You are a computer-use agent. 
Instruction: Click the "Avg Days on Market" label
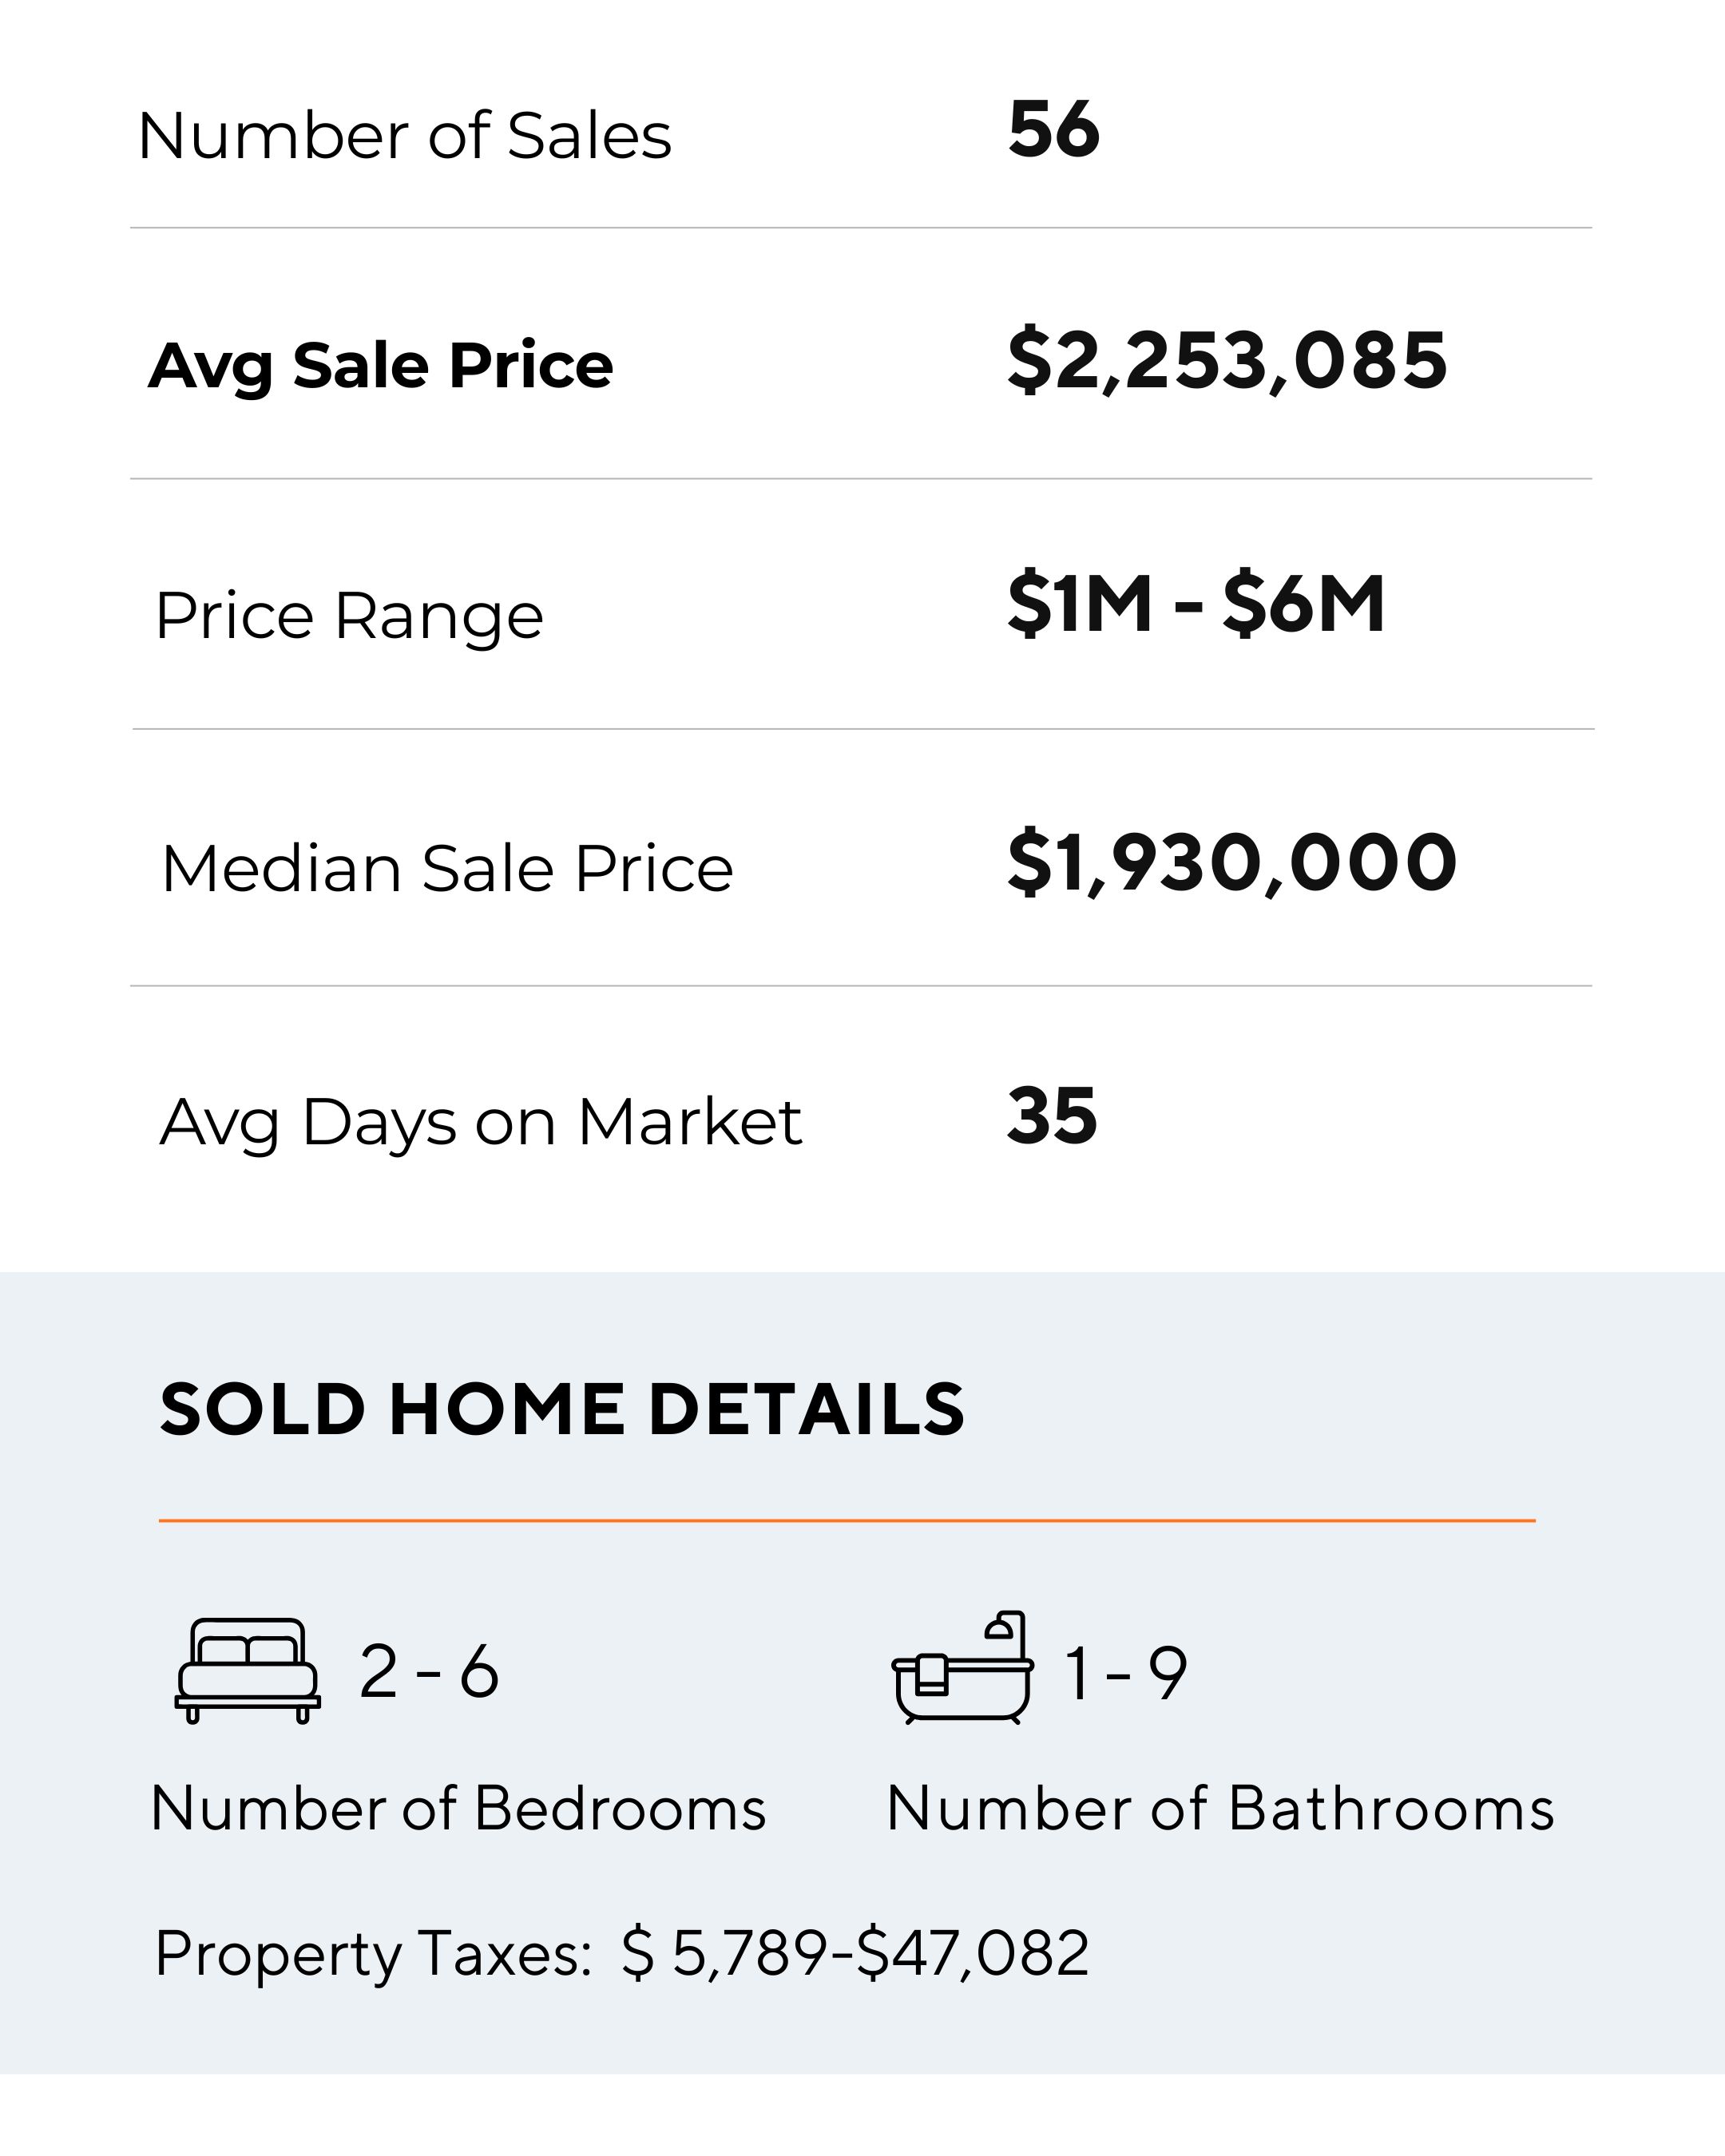point(480,1121)
